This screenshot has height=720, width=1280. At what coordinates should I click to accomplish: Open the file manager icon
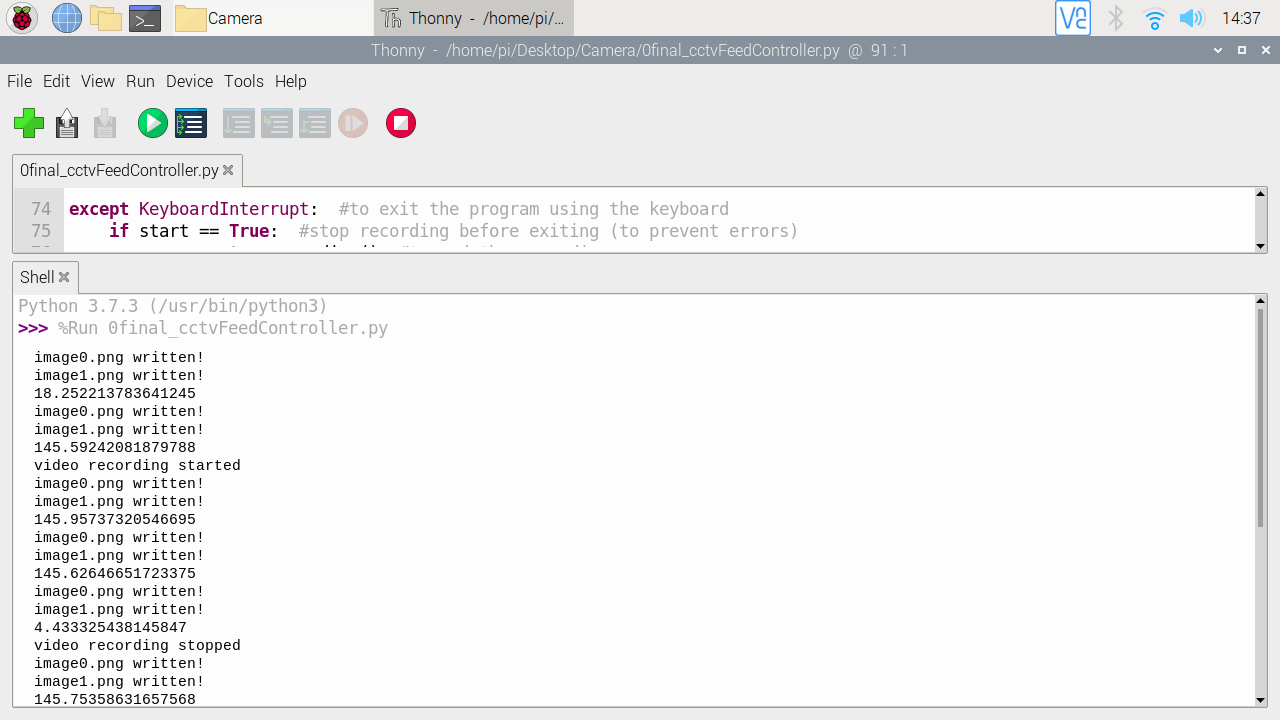click(106, 17)
